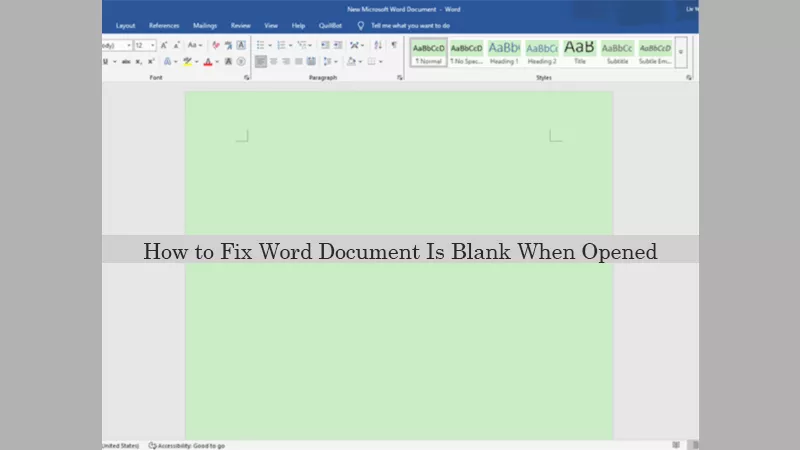Open the Font dialog launcher
Viewport: 800px width, 450px height.
(246, 78)
